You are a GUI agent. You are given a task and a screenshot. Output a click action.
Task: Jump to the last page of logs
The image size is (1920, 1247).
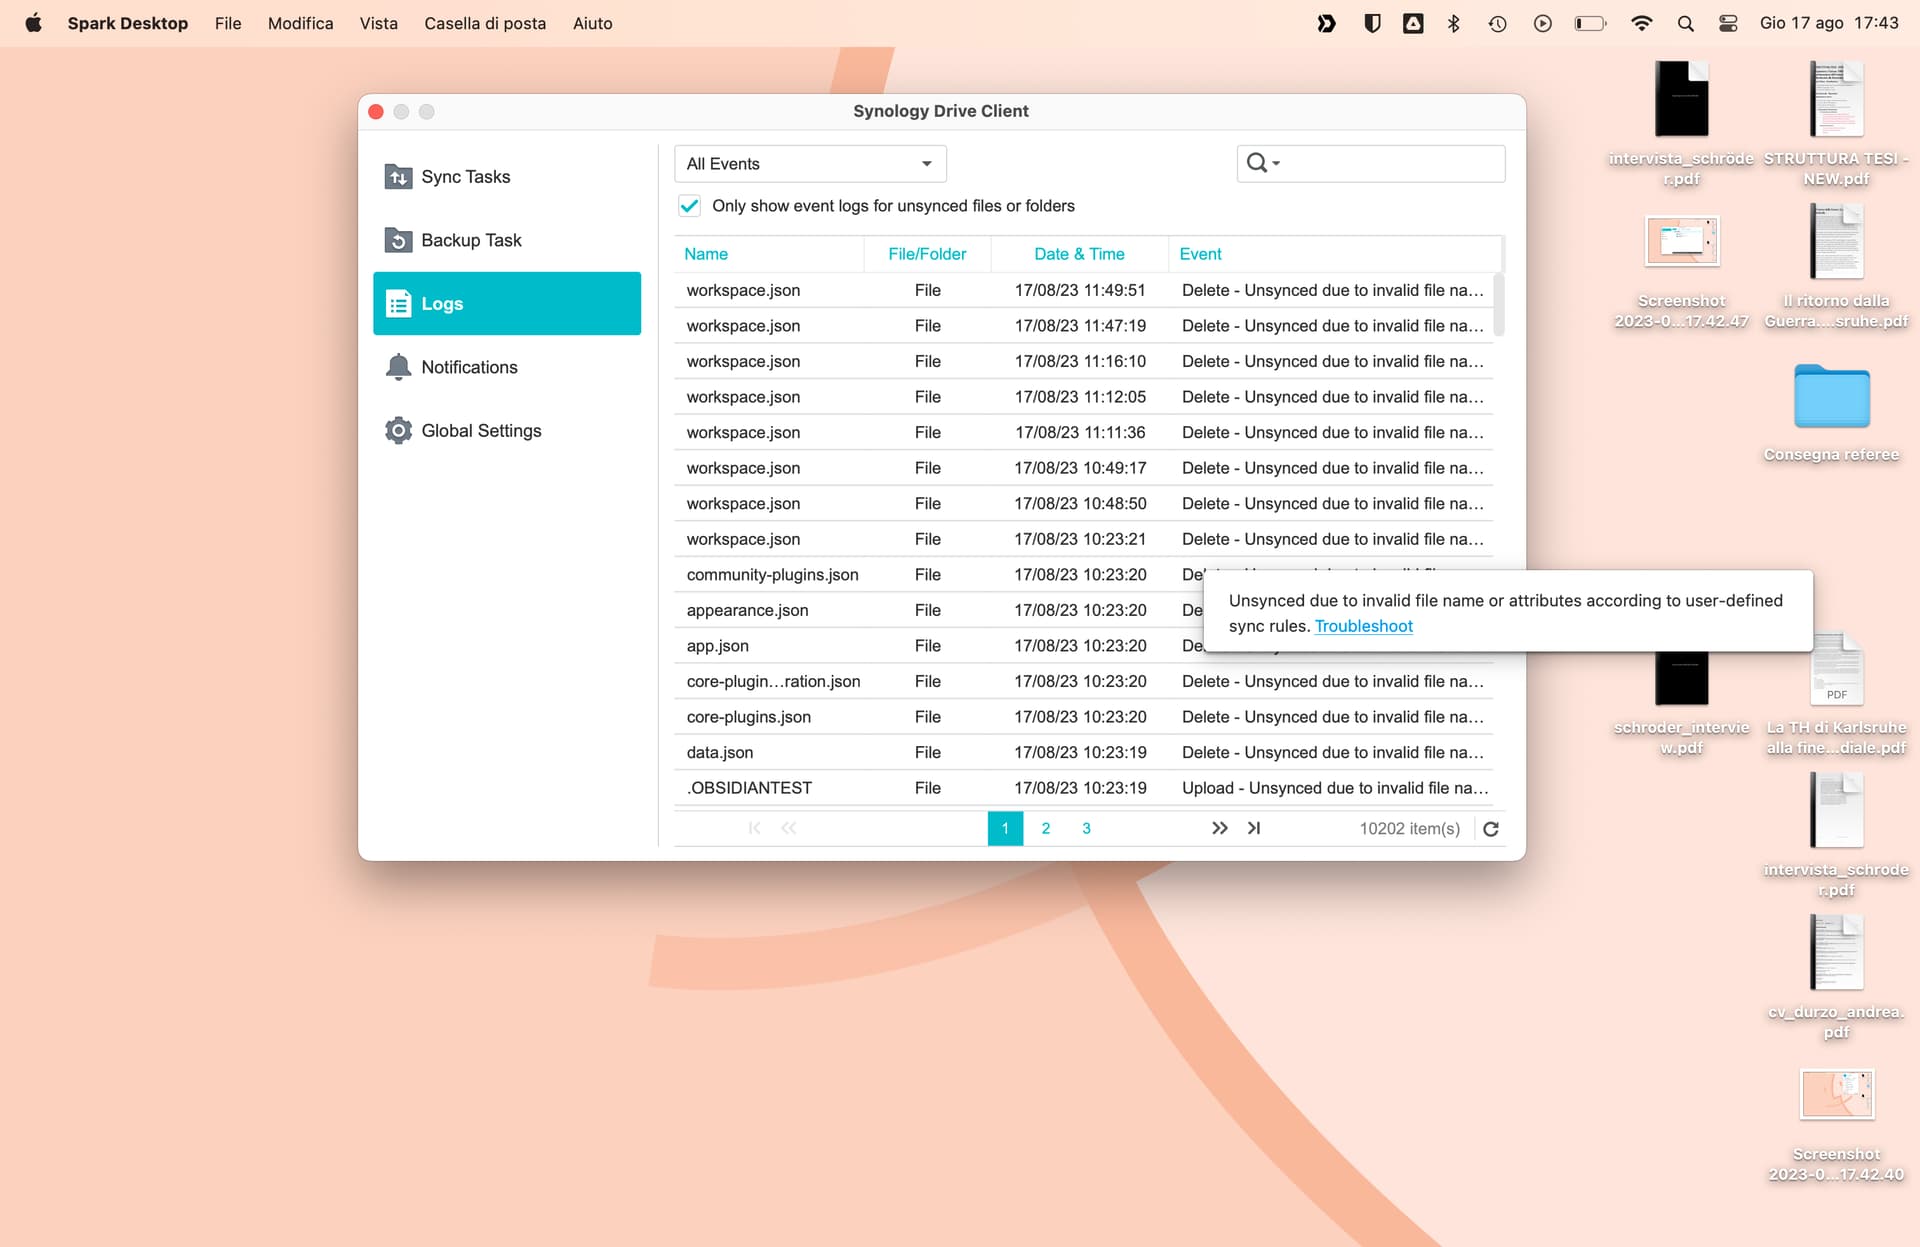tap(1254, 828)
